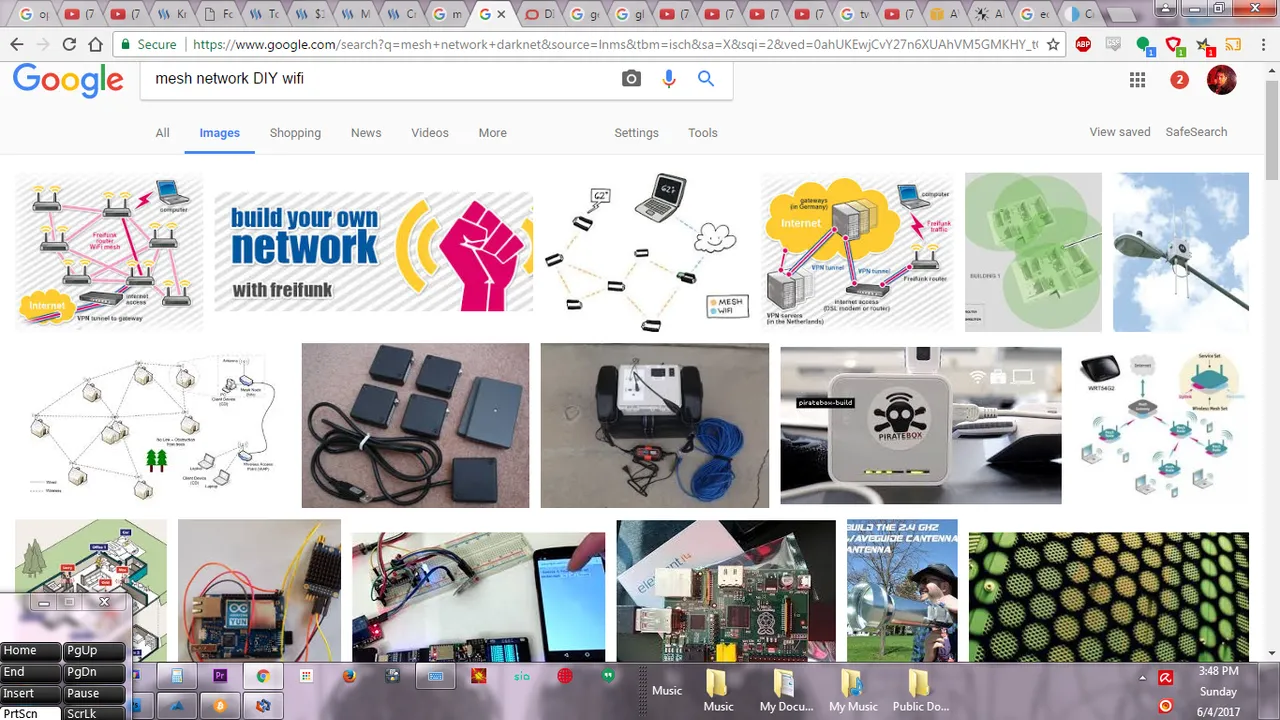This screenshot has width=1280, height=720.
Task: Submit search with the blue magnifier icon
Action: pyautogui.click(x=706, y=79)
